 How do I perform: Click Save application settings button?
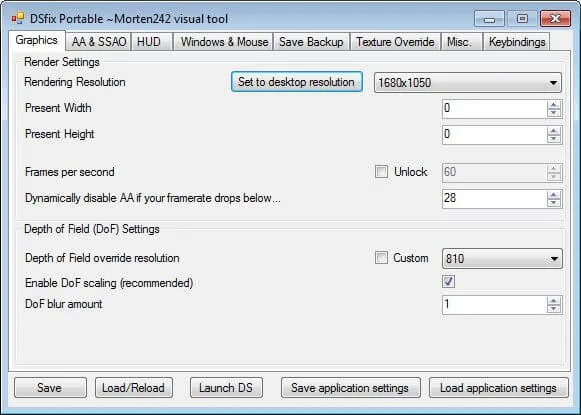click(351, 388)
